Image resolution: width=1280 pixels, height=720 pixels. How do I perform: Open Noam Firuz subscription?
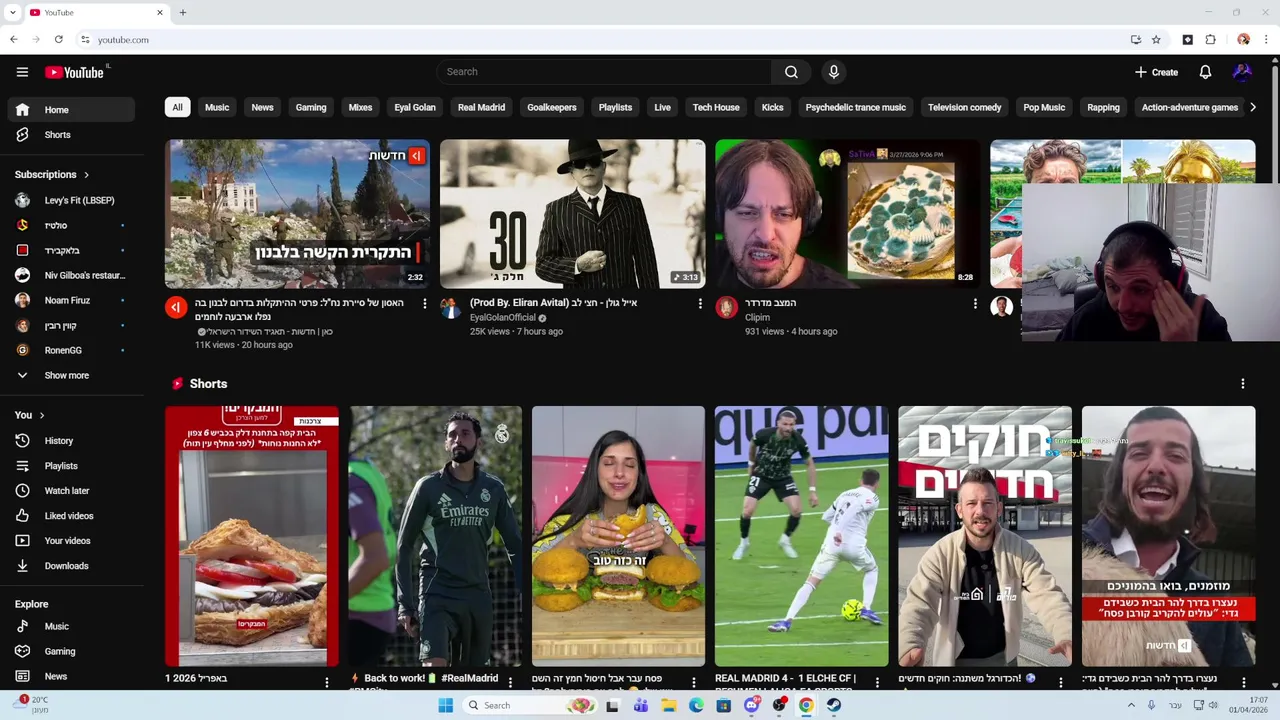click(71, 301)
